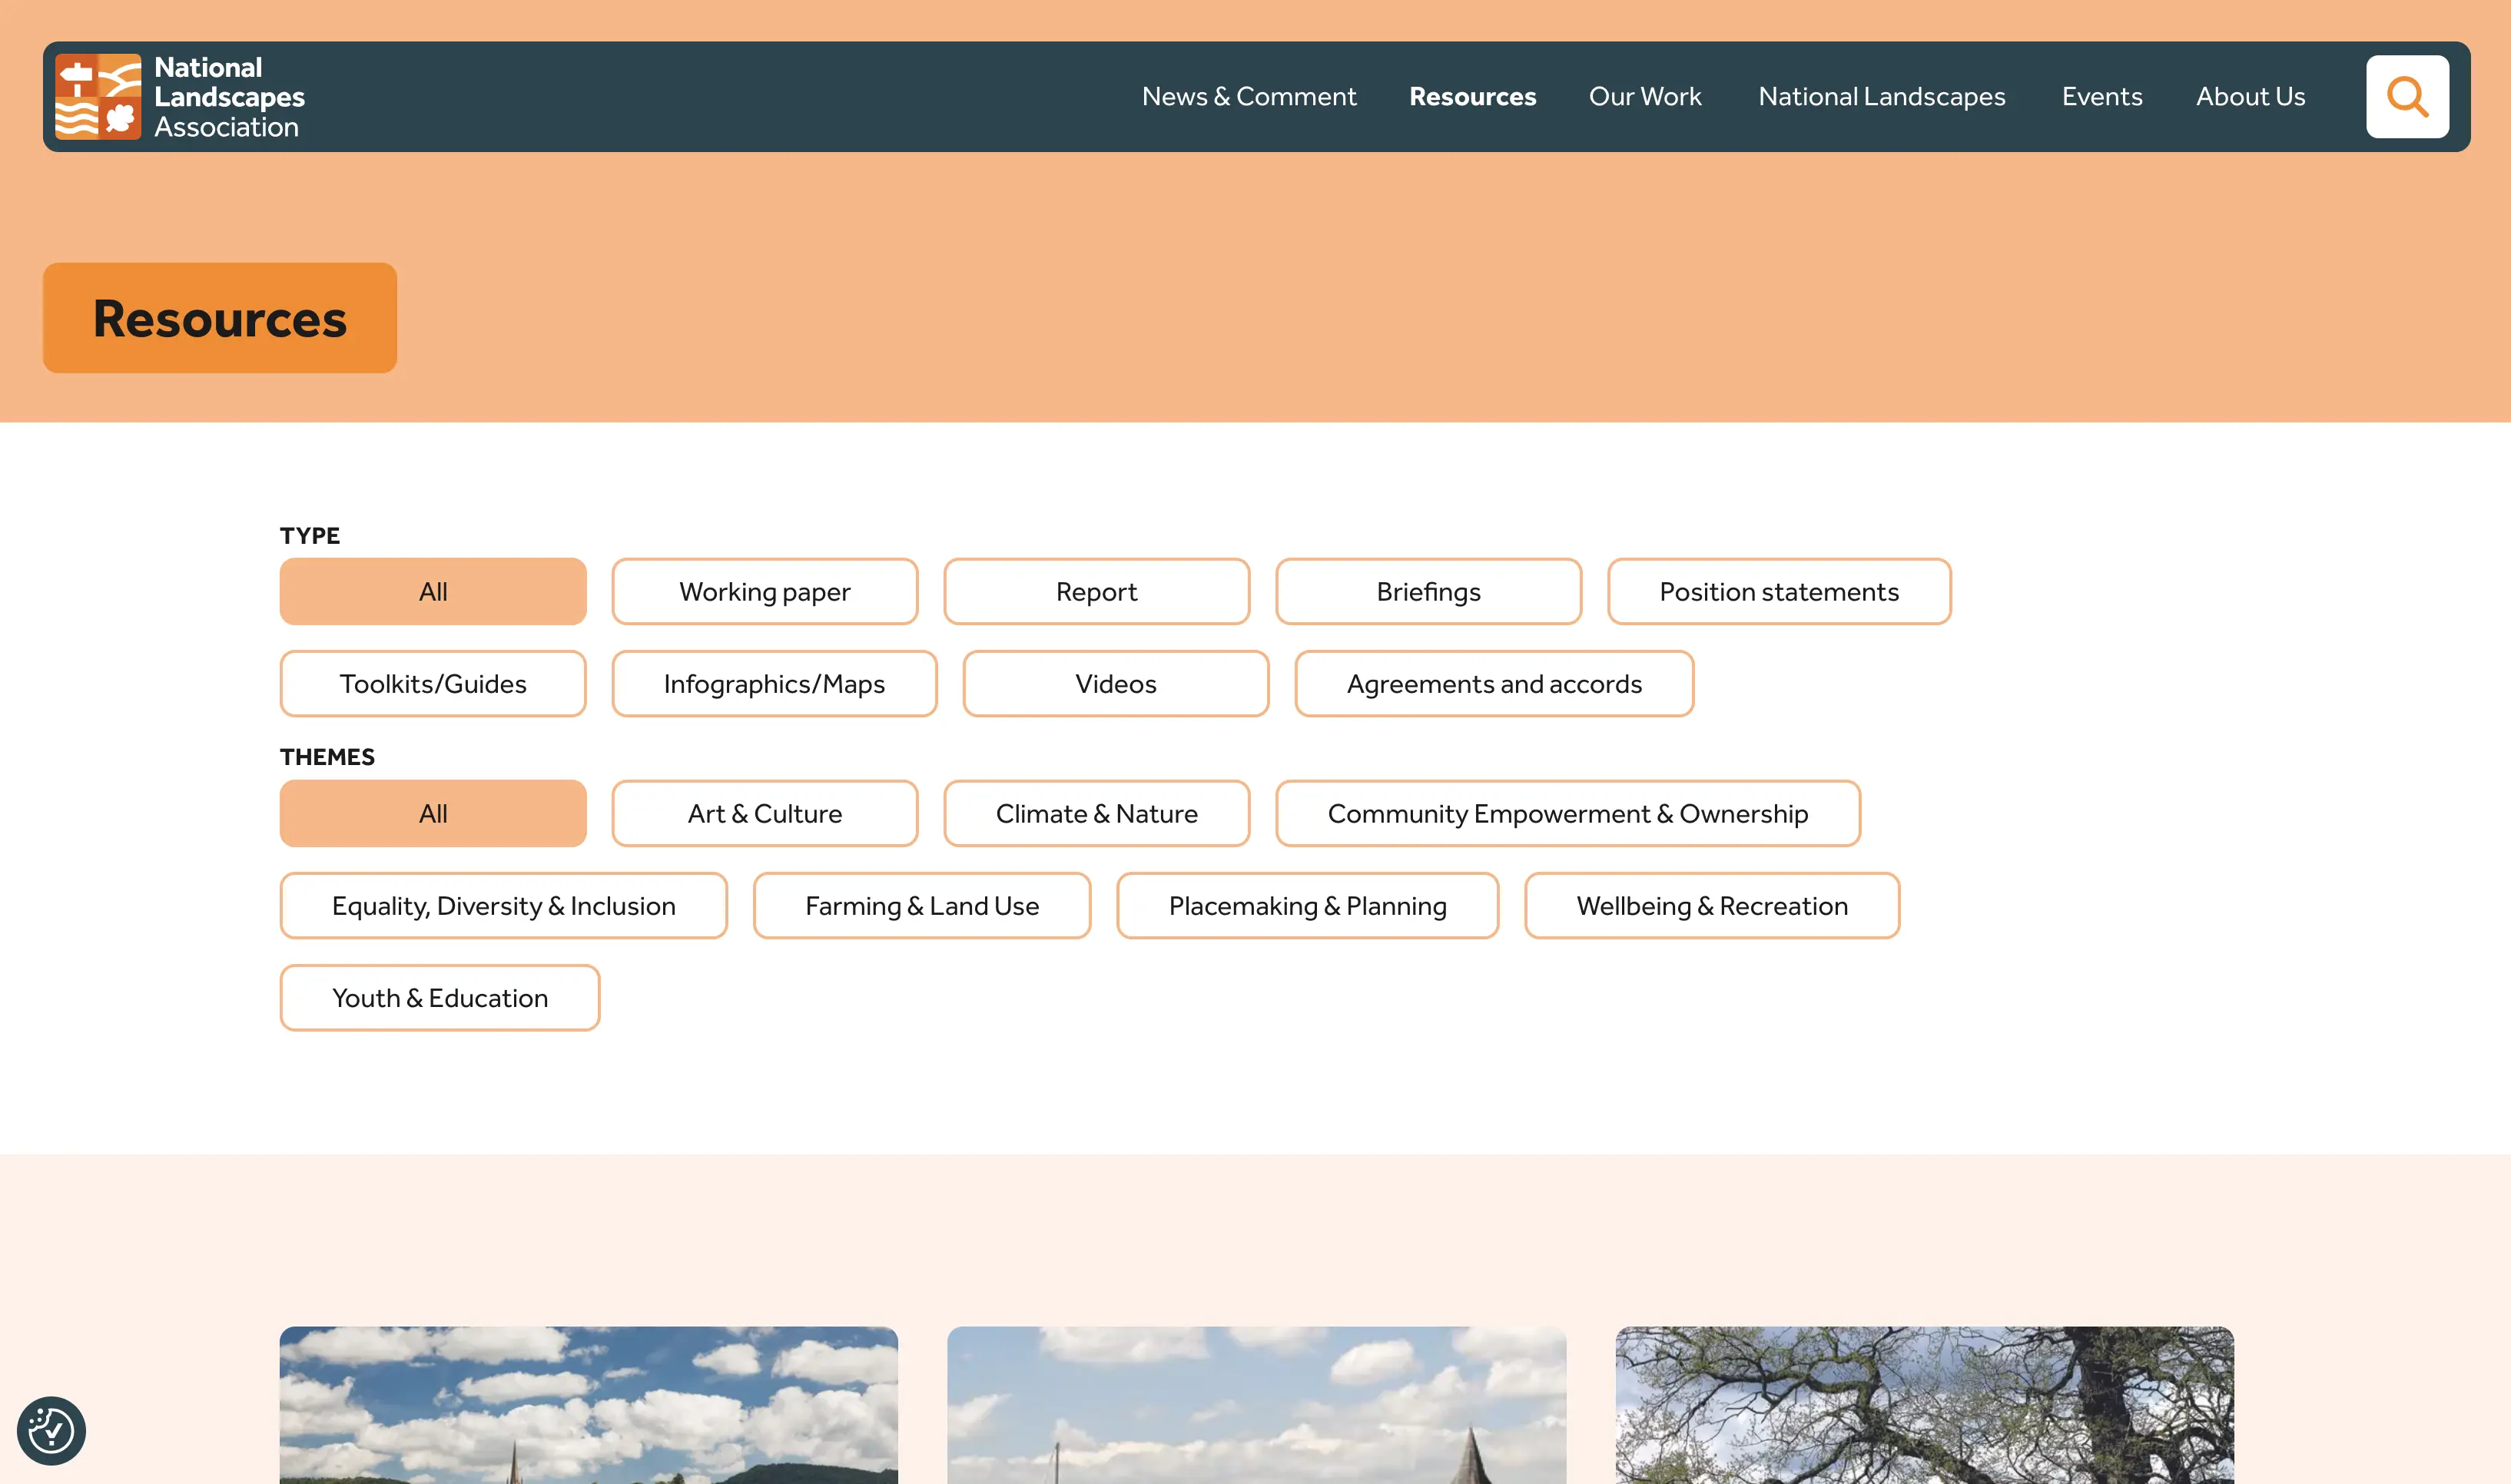Viewport: 2511px width, 1484px height.
Task: Open the About Us menu item
Action: (x=2250, y=97)
